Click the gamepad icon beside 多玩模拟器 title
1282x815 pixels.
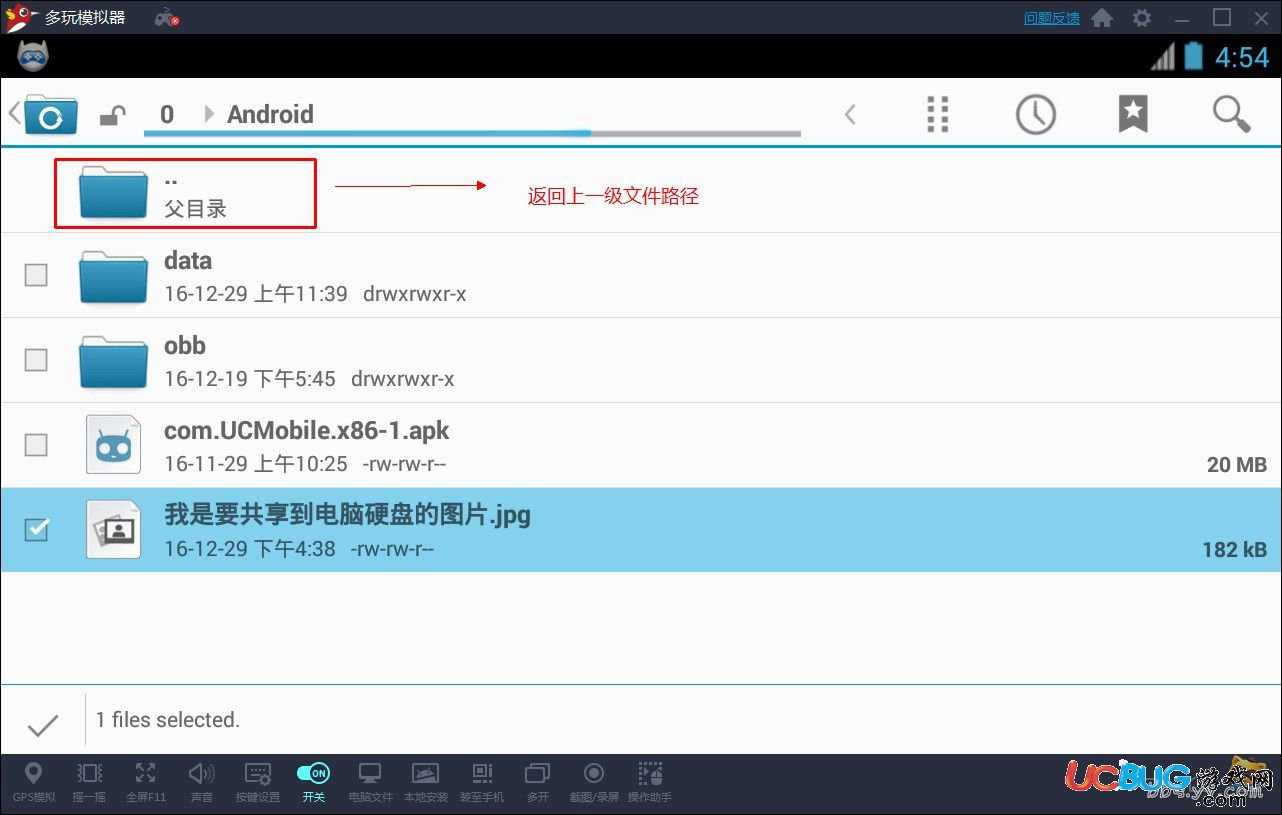pyautogui.click(x=167, y=18)
